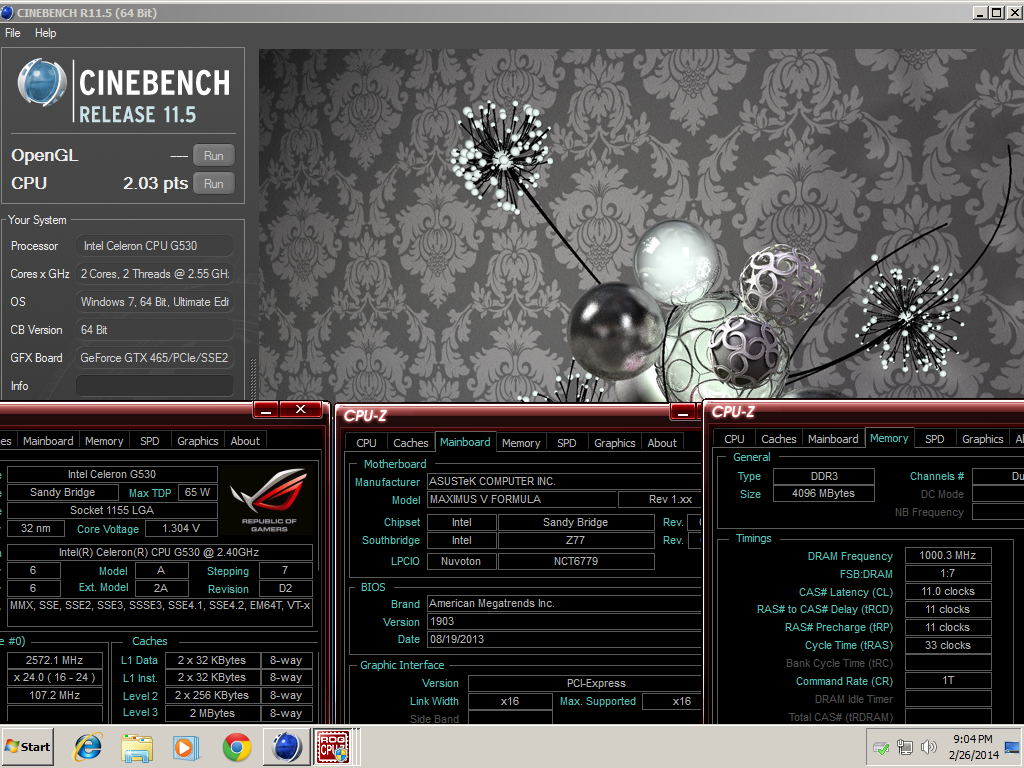The height and width of the screenshot is (768, 1024).
Task: Open the volume speaker tray icon
Action: tap(928, 747)
